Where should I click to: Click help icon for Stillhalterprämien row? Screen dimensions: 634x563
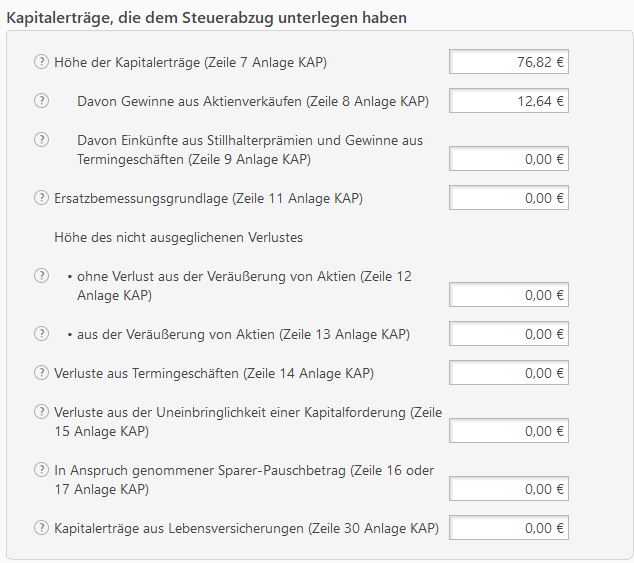41,140
